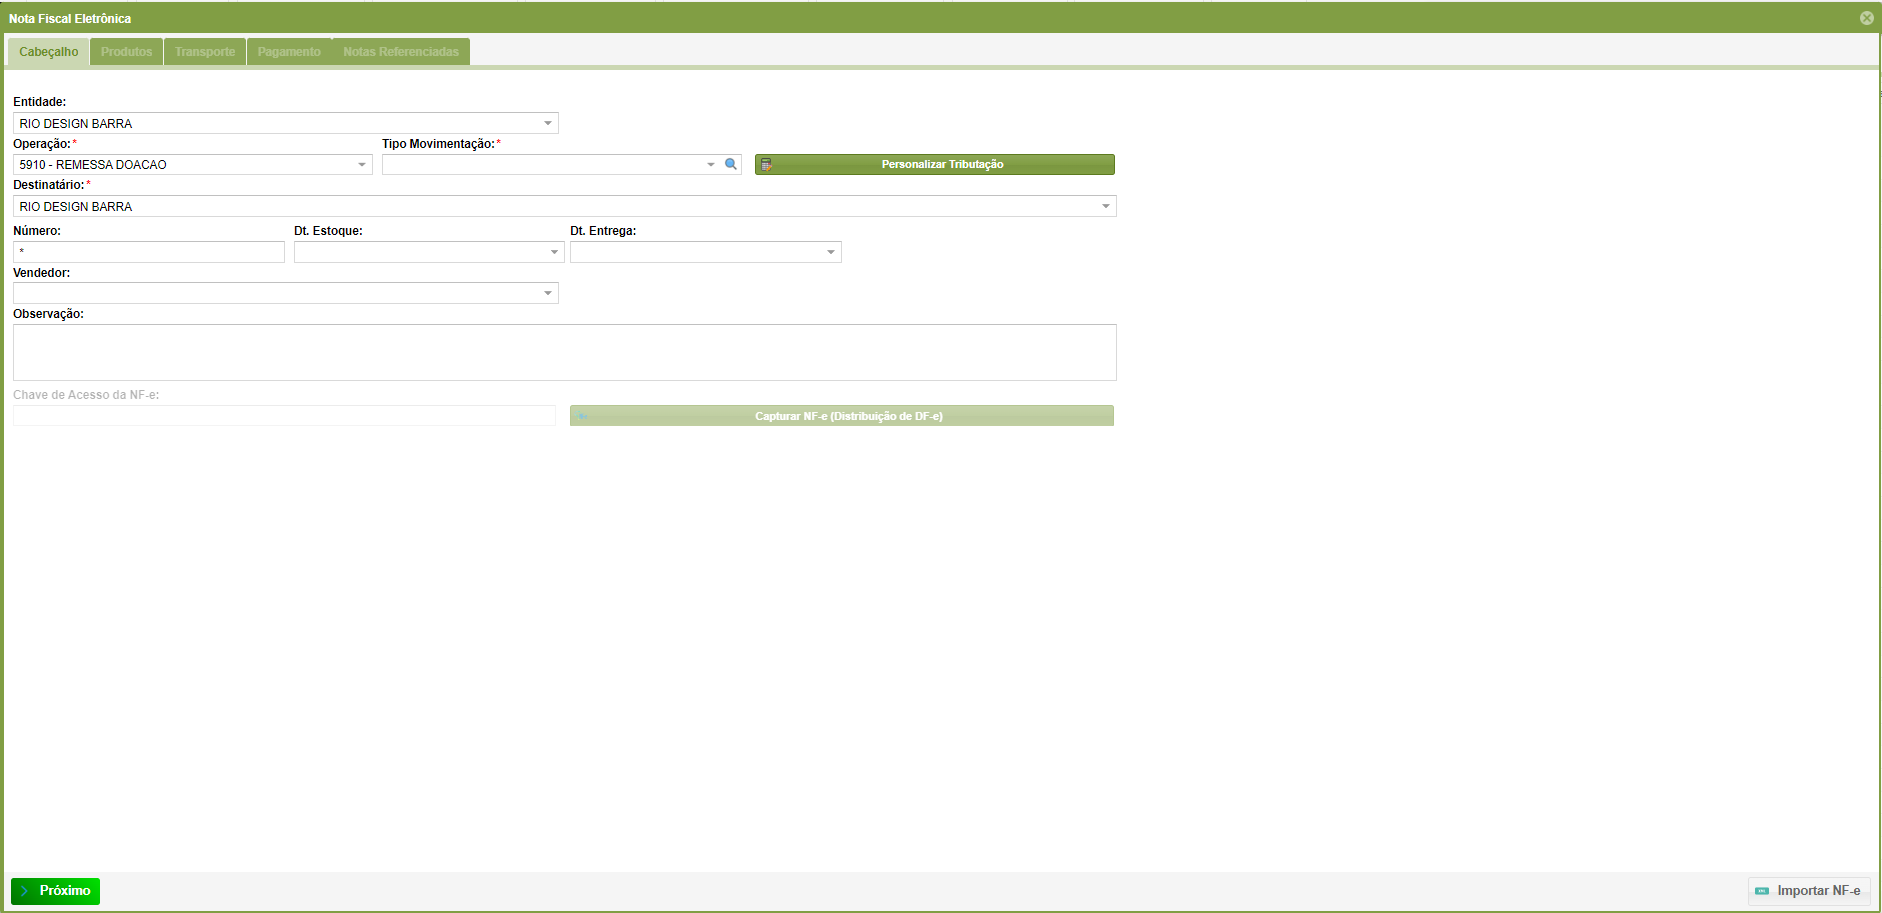The image size is (1882, 913).
Task: Expand the Operação dropdown showing 5910 - REMESSA DOACAO
Action: click(x=362, y=164)
